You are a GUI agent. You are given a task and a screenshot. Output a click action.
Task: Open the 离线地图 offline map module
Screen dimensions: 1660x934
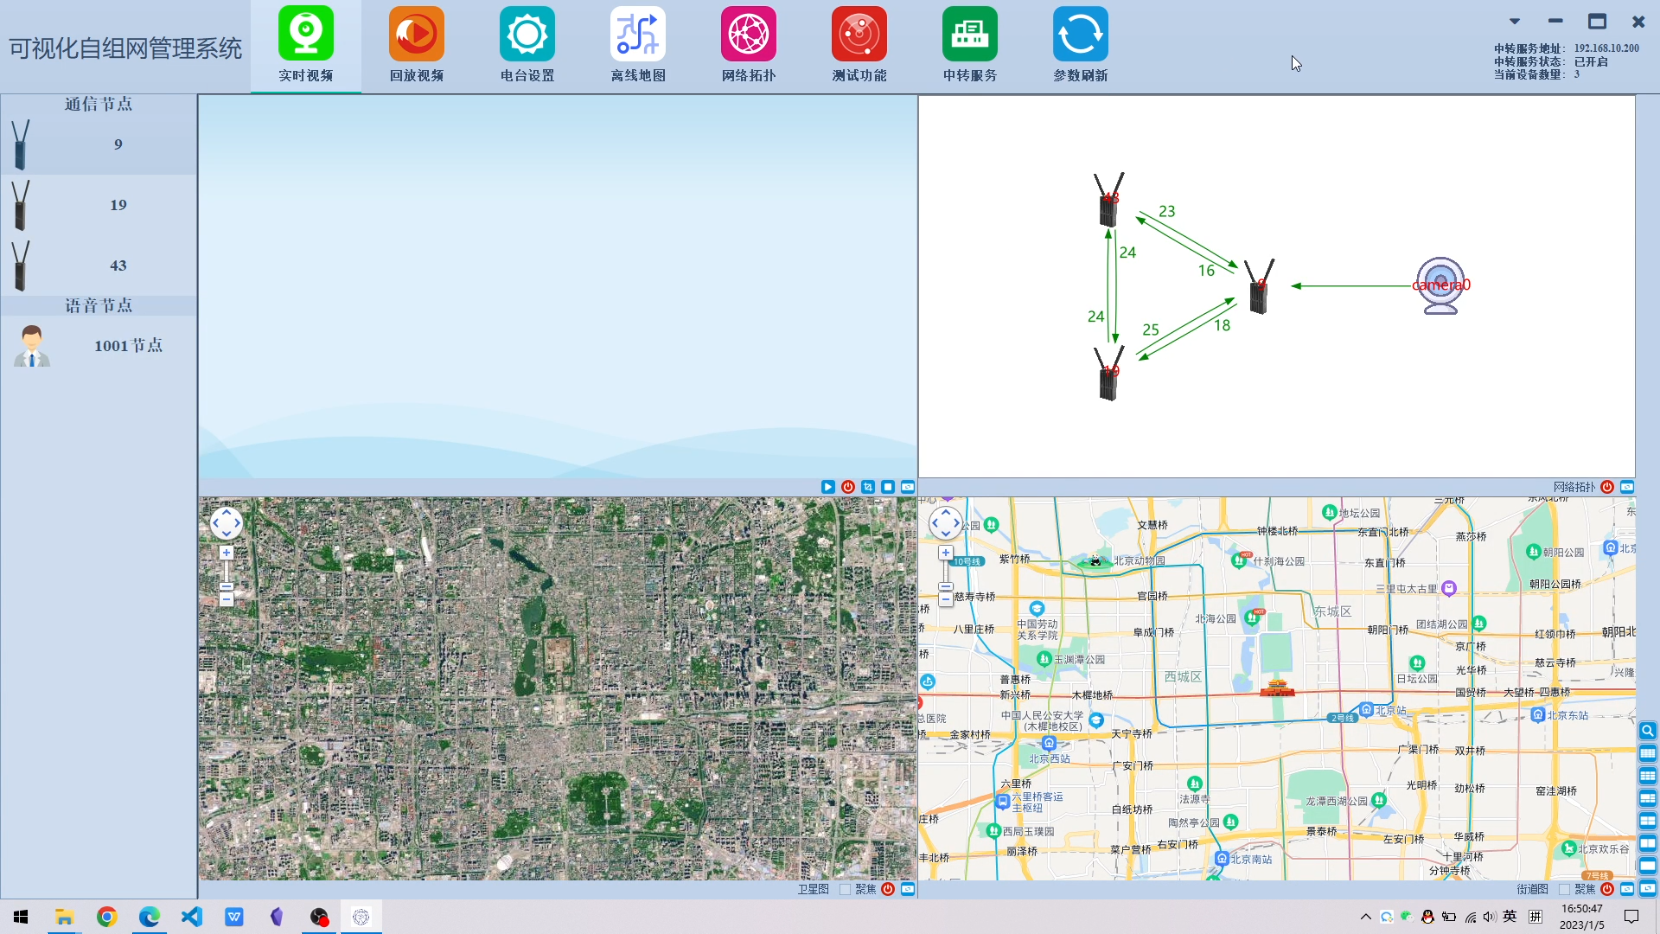tap(638, 46)
